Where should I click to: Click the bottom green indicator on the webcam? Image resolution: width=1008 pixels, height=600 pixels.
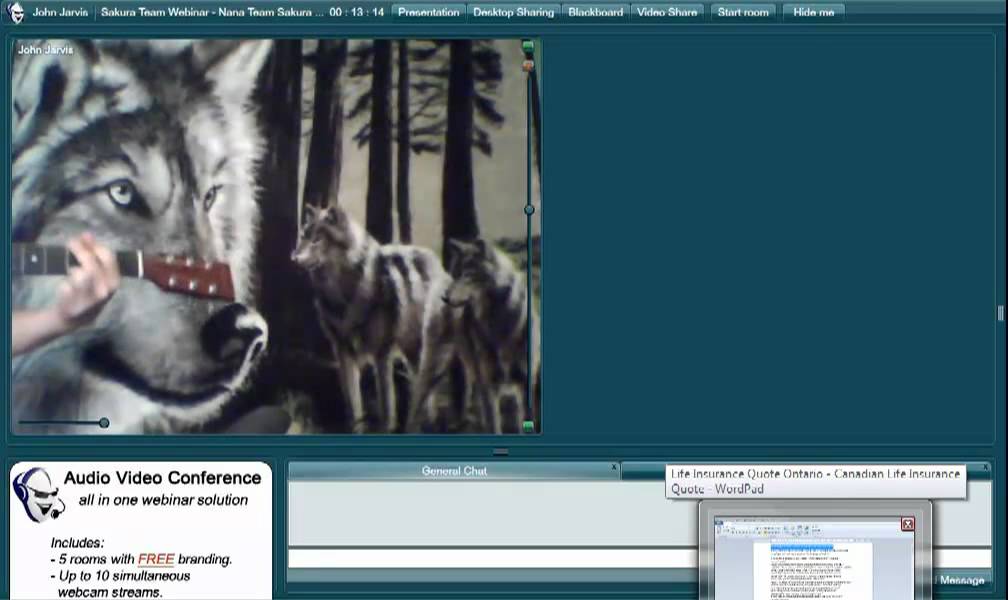click(x=528, y=426)
